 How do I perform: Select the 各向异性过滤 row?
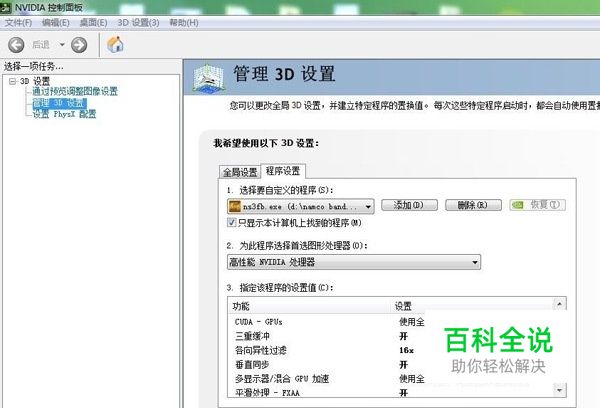(x=390, y=350)
